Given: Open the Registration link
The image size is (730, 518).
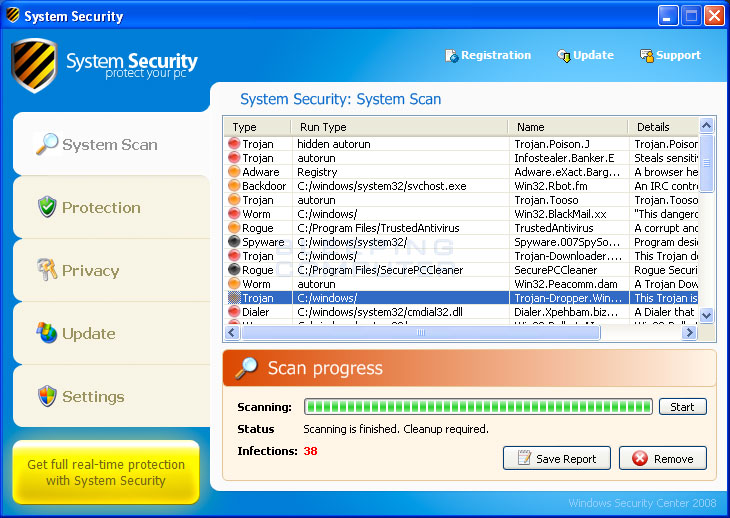Looking at the screenshot, I should [x=488, y=55].
